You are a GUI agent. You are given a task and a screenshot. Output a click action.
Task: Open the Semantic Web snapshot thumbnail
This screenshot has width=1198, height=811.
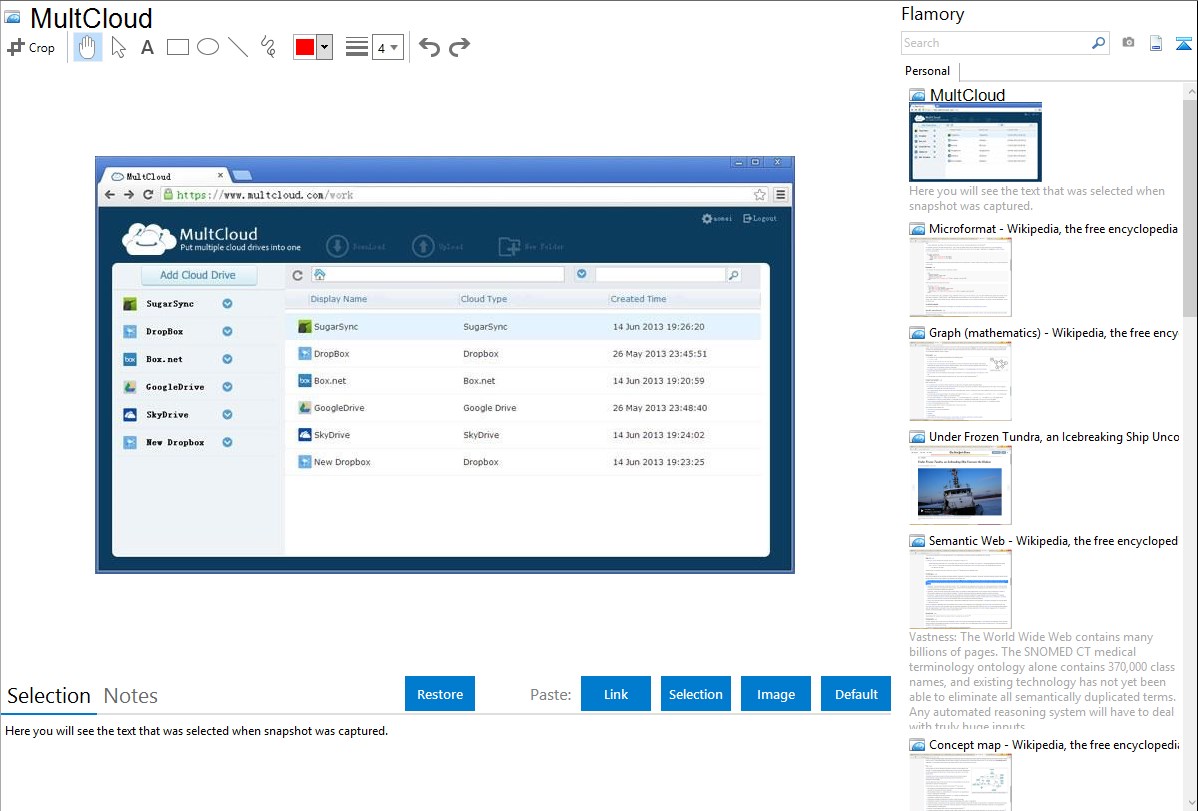tap(960, 588)
